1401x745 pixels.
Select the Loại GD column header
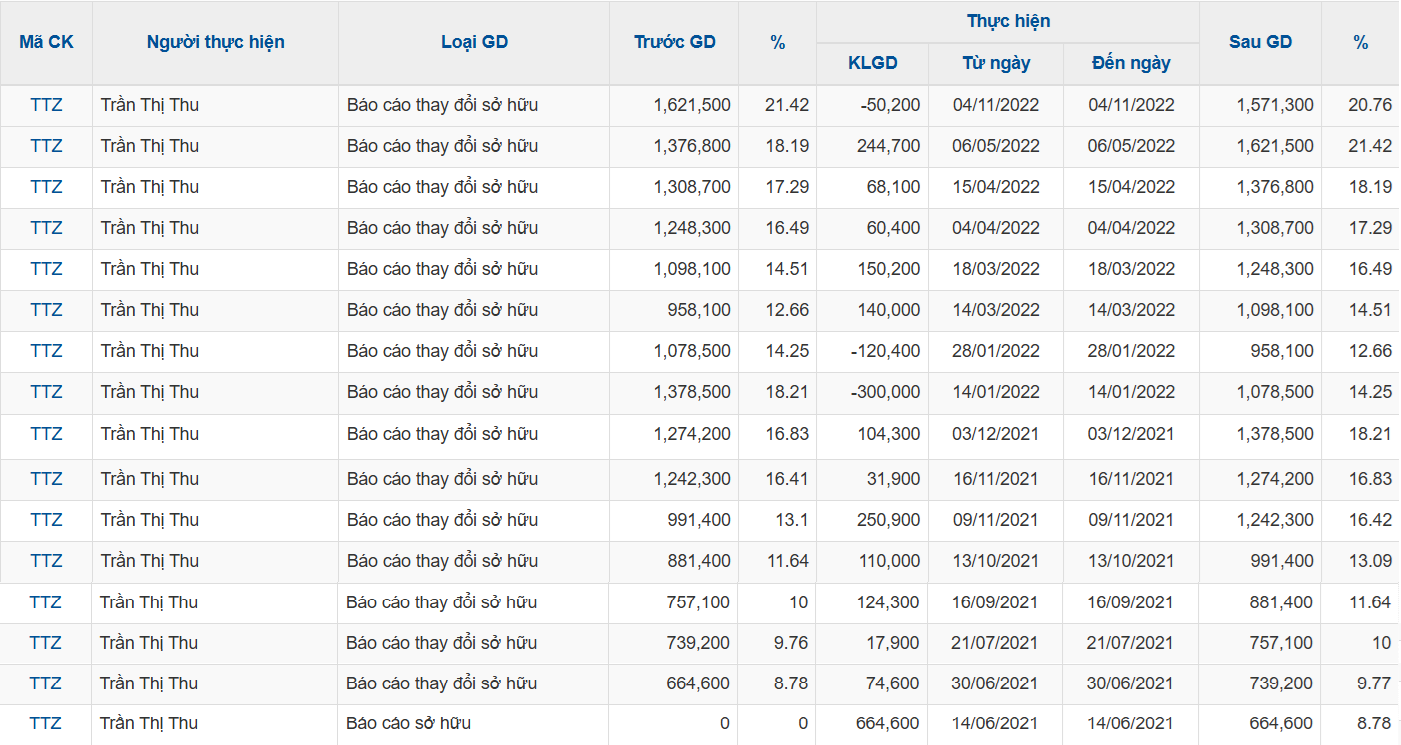pos(474,42)
